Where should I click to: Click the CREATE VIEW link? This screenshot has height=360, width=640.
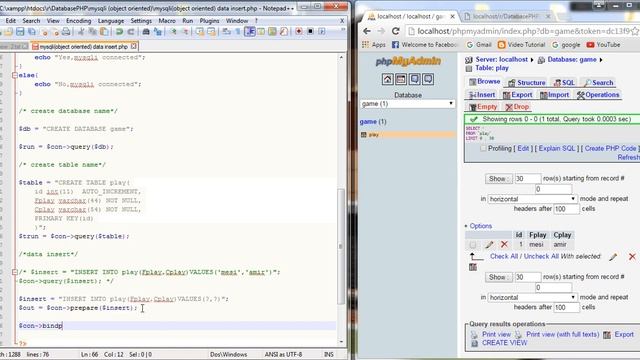(504, 343)
